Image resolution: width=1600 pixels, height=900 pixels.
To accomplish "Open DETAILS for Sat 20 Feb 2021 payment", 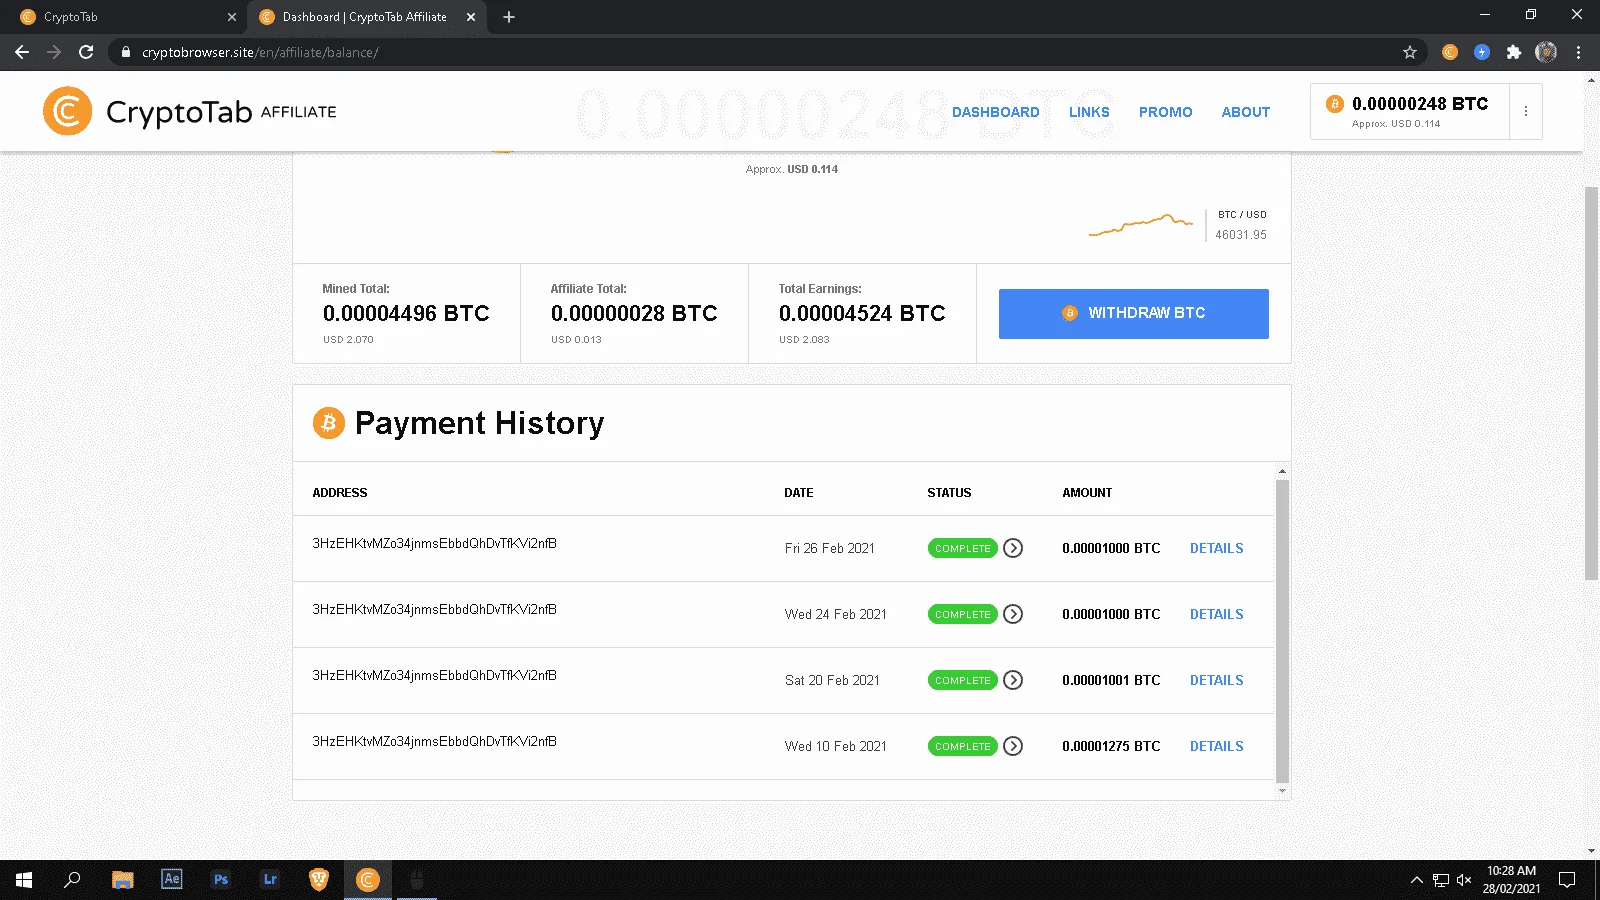I will [x=1216, y=680].
